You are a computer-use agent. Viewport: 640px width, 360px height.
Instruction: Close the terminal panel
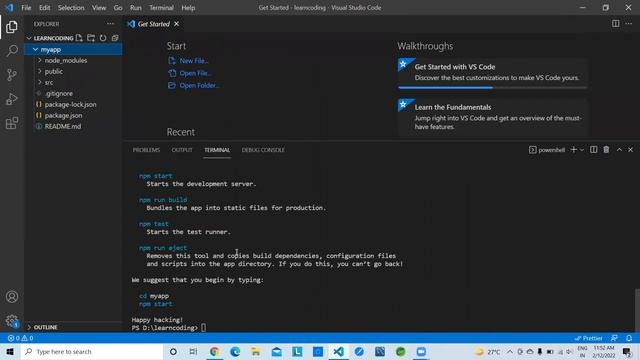click(x=631, y=150)
